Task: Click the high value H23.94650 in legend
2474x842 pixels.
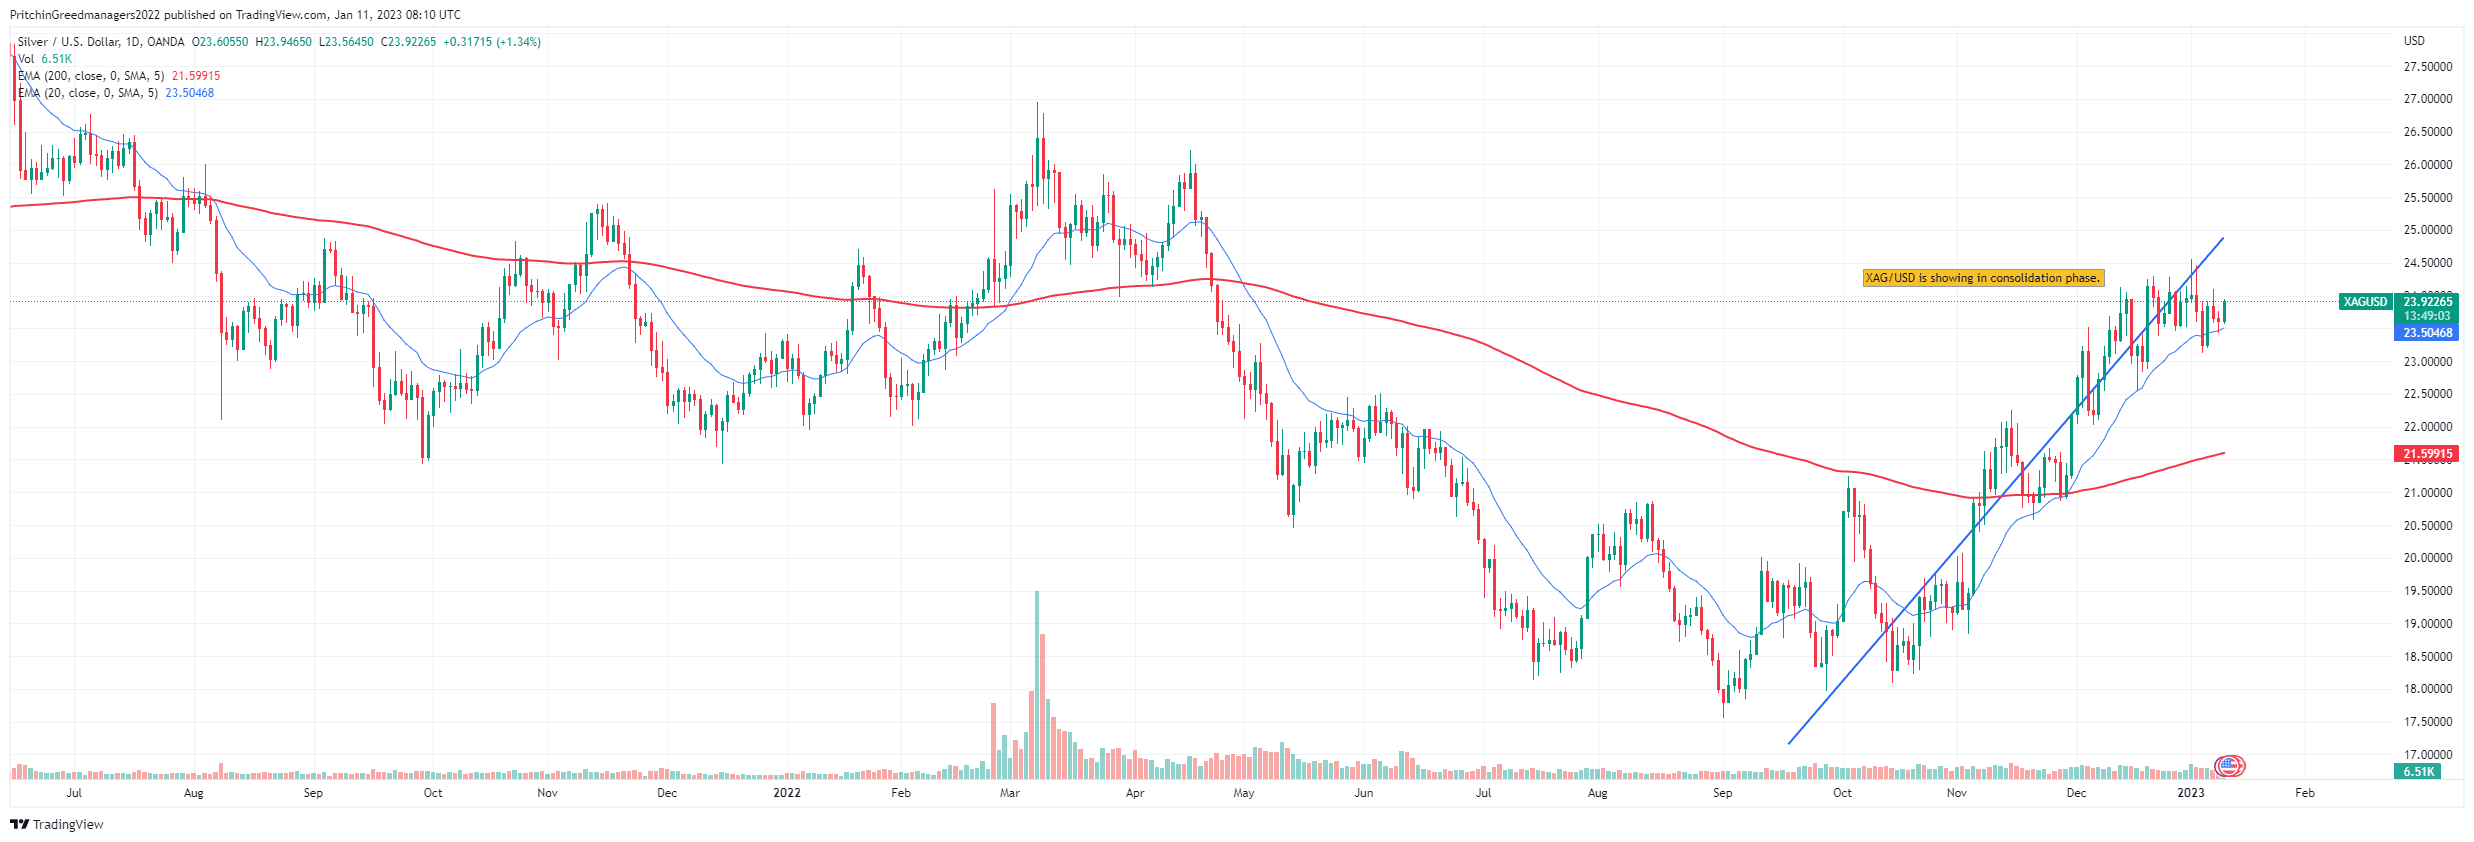Action: [283, 42]
